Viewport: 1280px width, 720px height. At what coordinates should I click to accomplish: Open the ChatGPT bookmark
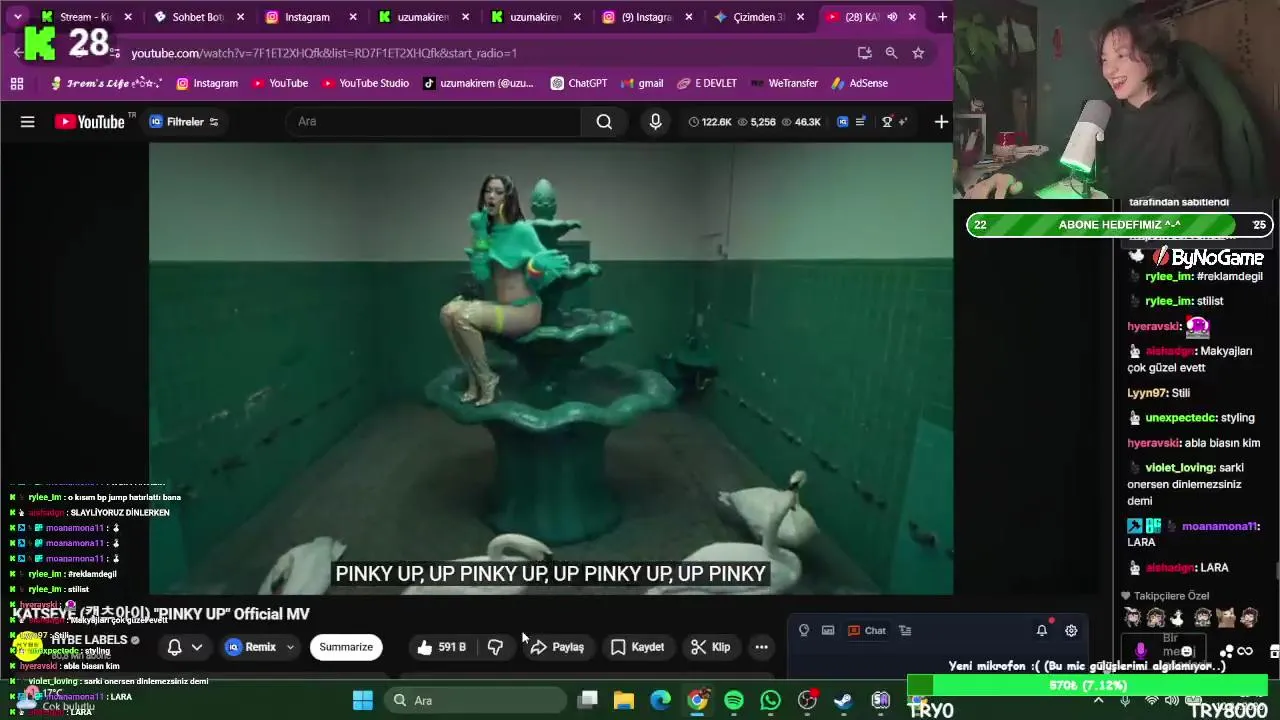point(579,84)
